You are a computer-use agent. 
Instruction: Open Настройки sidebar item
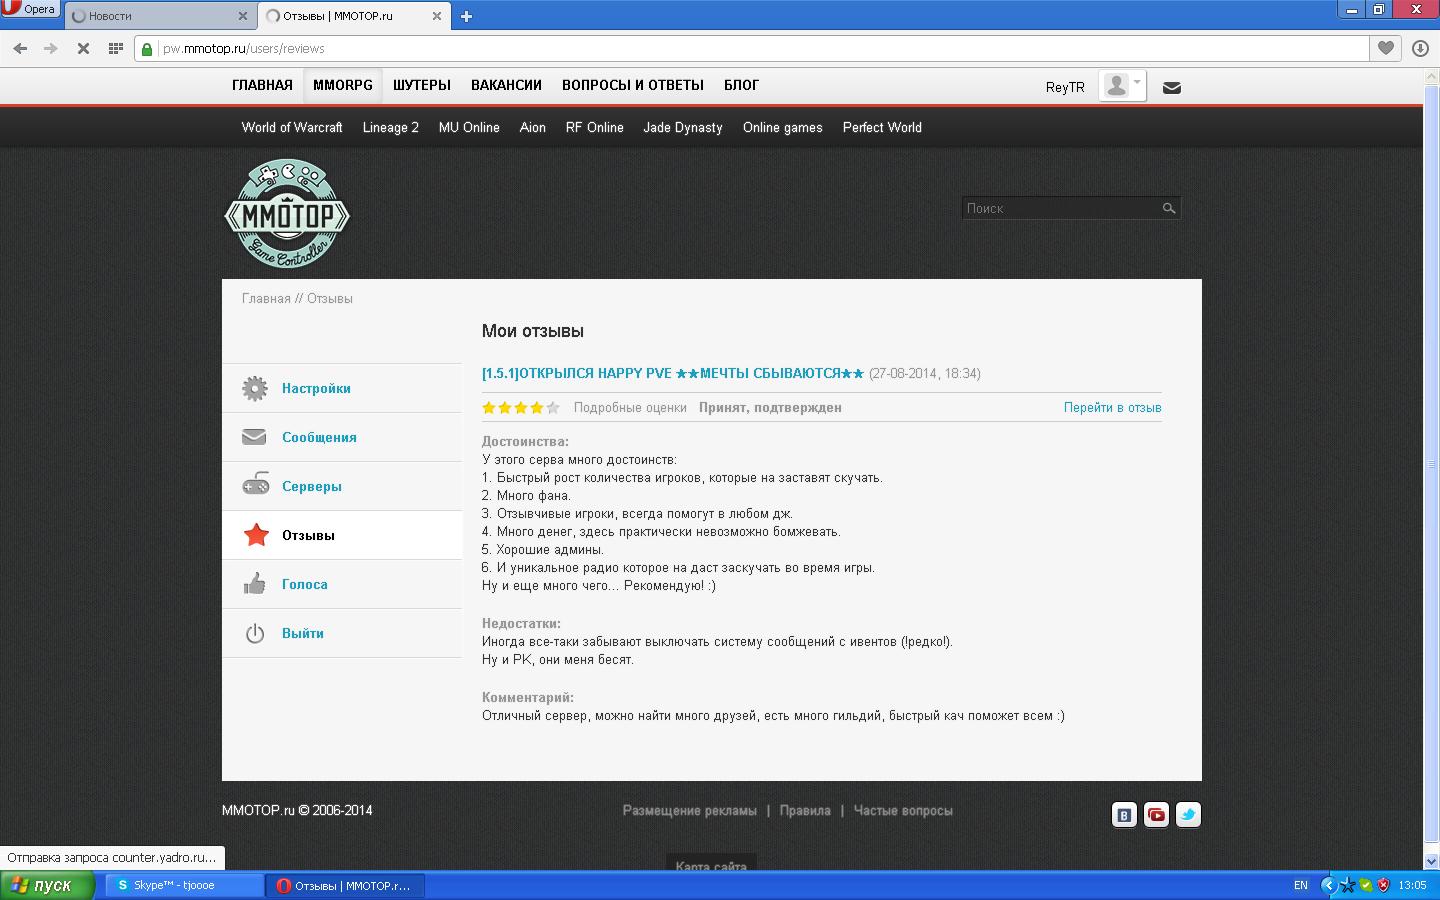tap(316, 388)
